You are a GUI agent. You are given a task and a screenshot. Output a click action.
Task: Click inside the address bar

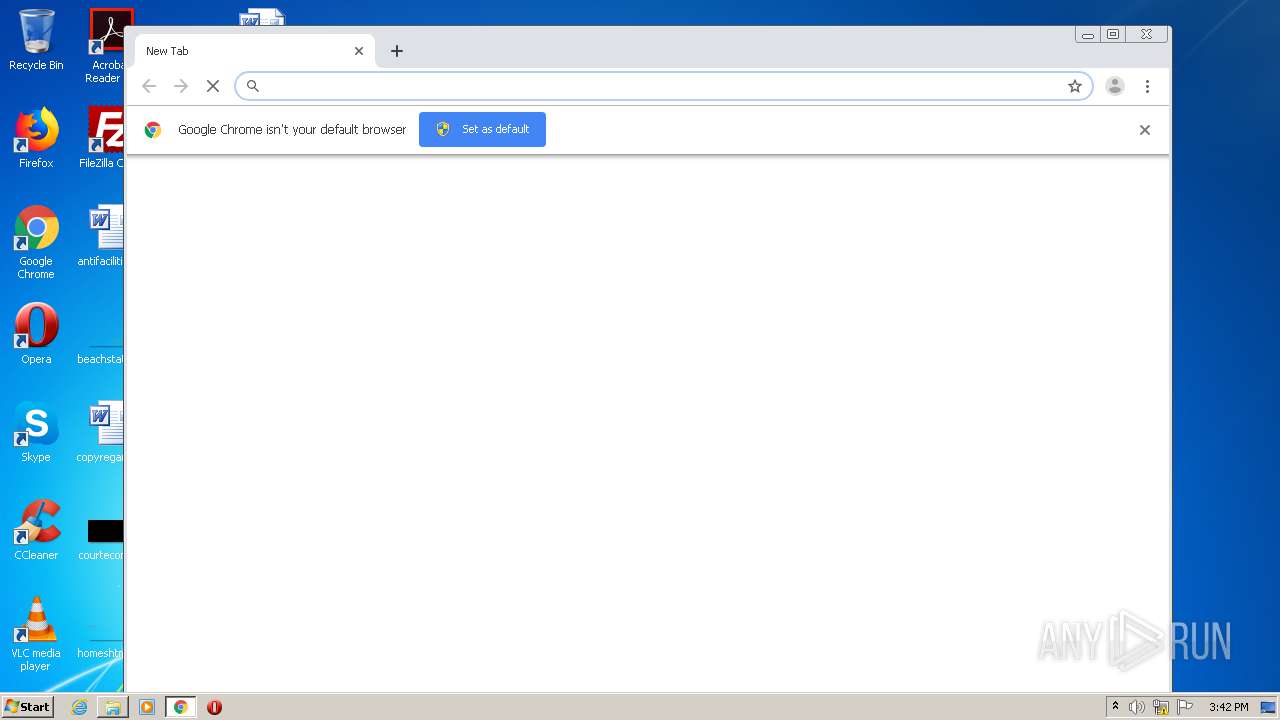click(x=663, y=86)
